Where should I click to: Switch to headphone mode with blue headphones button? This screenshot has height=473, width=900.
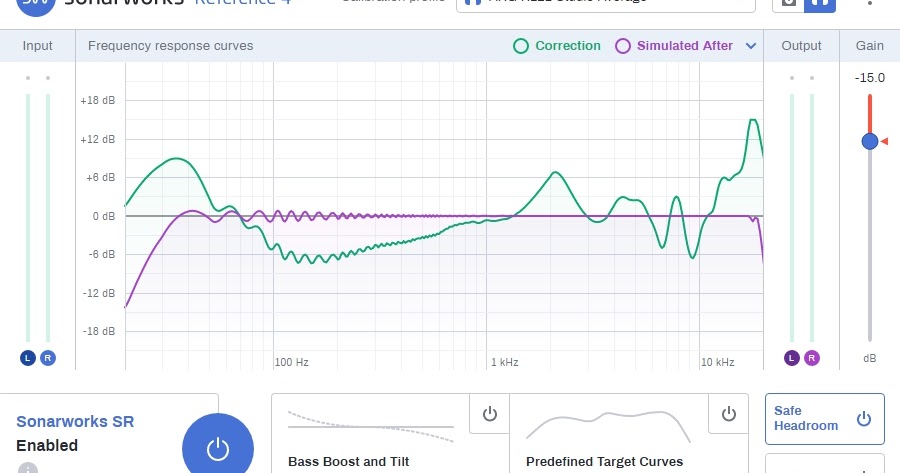(820, 5)
